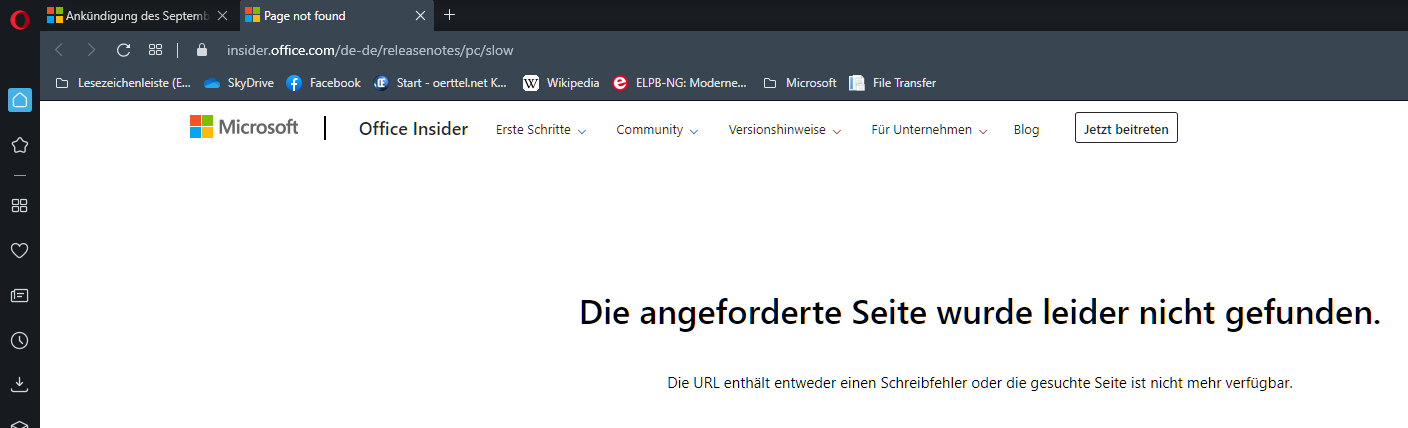
Task: Click the Microsoft logo on the page
Action: (244, 127)
